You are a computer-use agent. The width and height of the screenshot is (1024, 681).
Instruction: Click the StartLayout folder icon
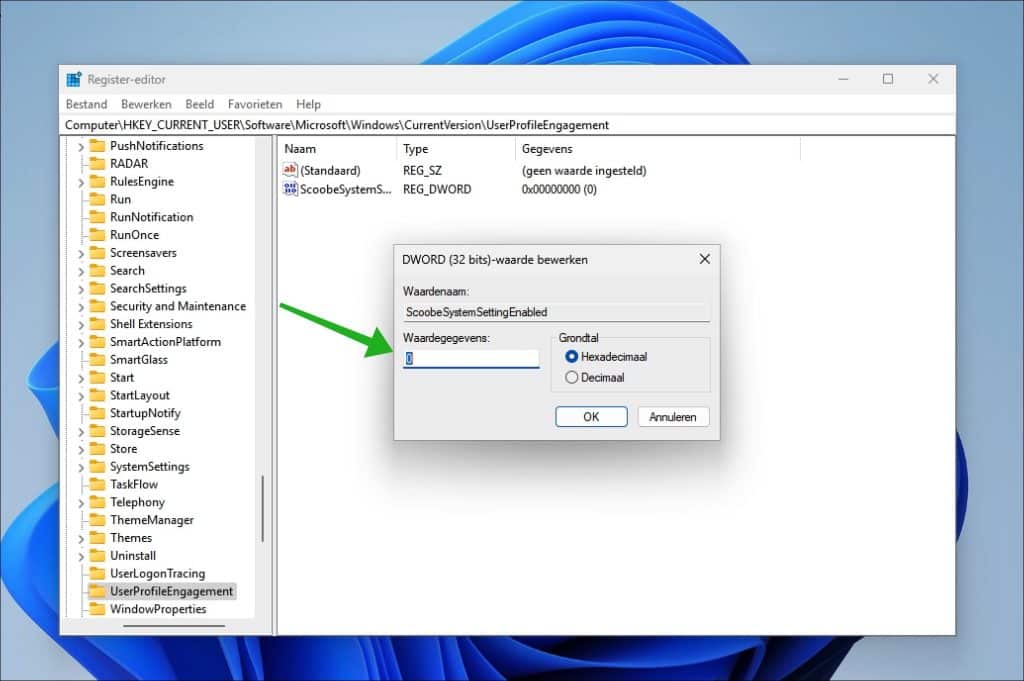pos(97,395)
